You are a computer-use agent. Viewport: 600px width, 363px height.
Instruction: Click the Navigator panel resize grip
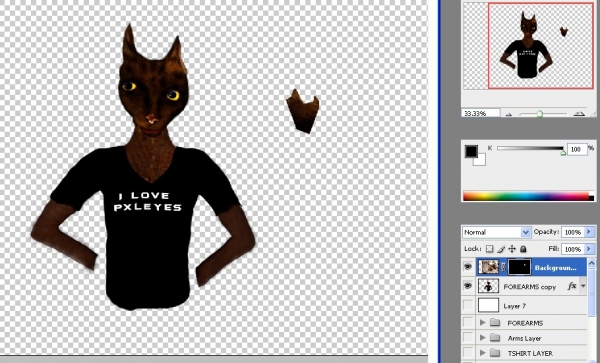pyautogui.click(x=593, y=114)
